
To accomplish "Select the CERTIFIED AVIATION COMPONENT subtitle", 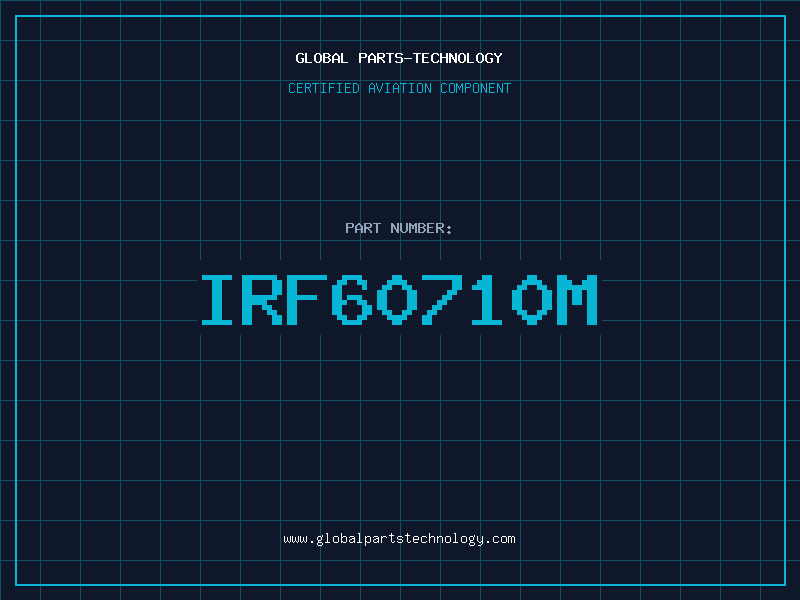I will pos(399,88).
